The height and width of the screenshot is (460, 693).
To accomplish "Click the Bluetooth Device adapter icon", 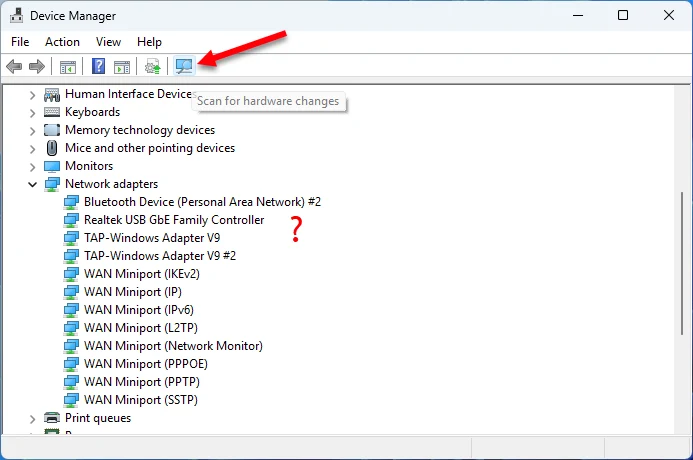I will pos(71,202).
